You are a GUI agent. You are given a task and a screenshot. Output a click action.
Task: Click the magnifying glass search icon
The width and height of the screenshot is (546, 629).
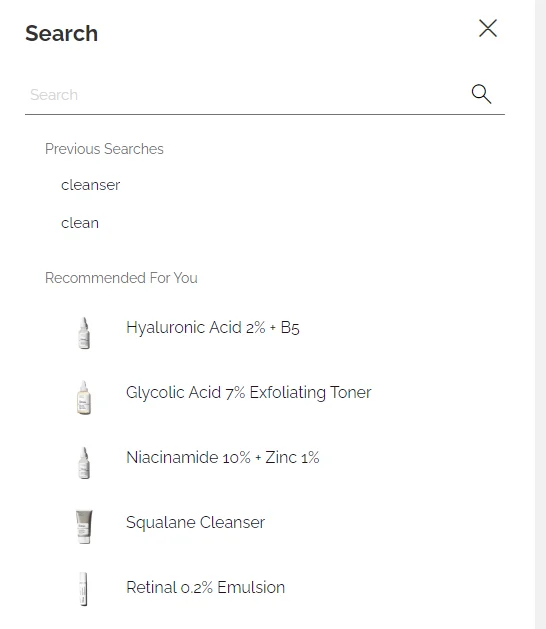click(481, 94)
